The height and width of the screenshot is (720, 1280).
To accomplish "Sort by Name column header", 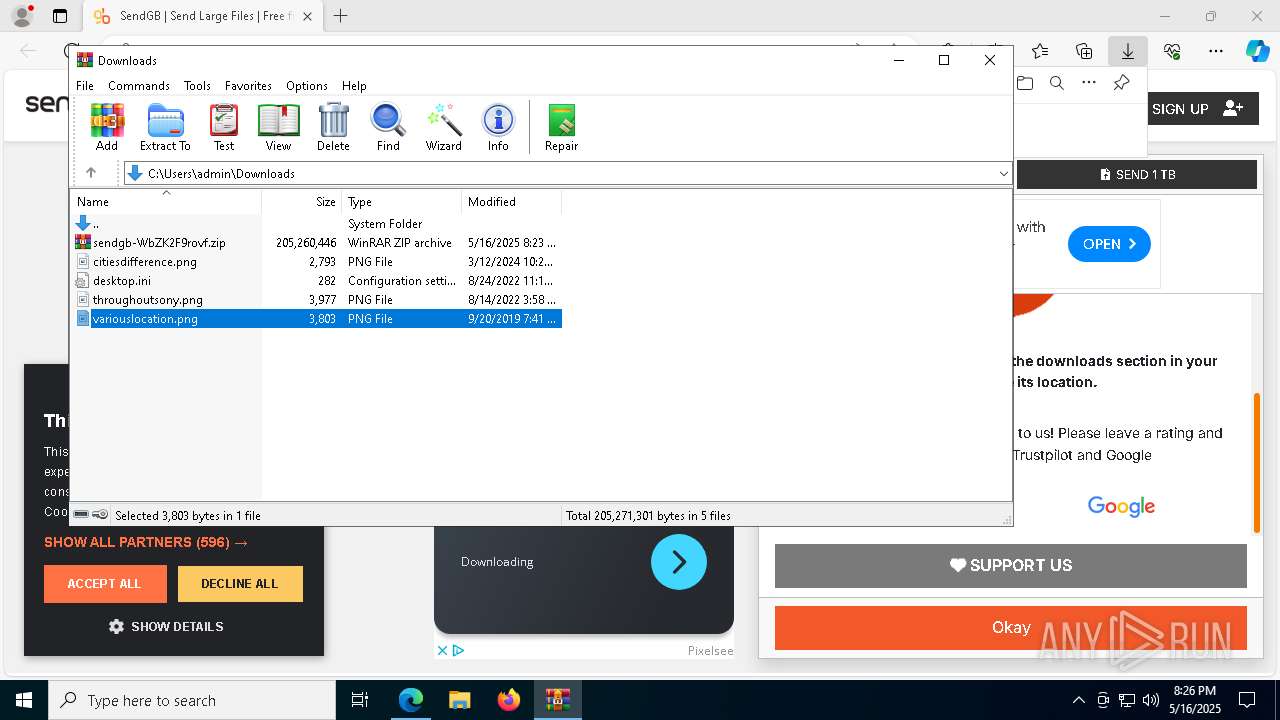I will pos(166,202).
